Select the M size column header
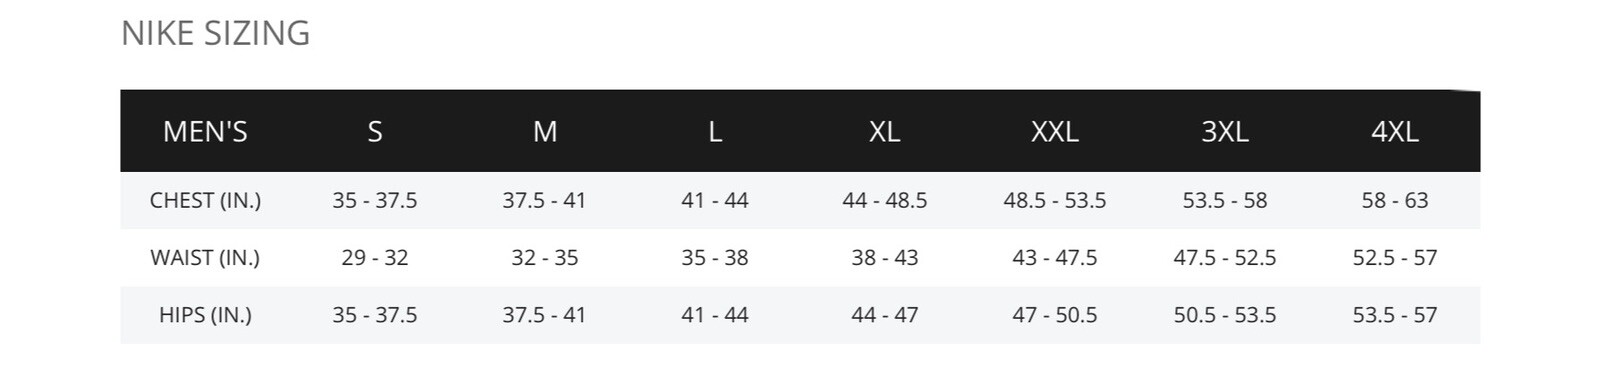Screen dimensions: 1600x376 (x=545, y=131)
